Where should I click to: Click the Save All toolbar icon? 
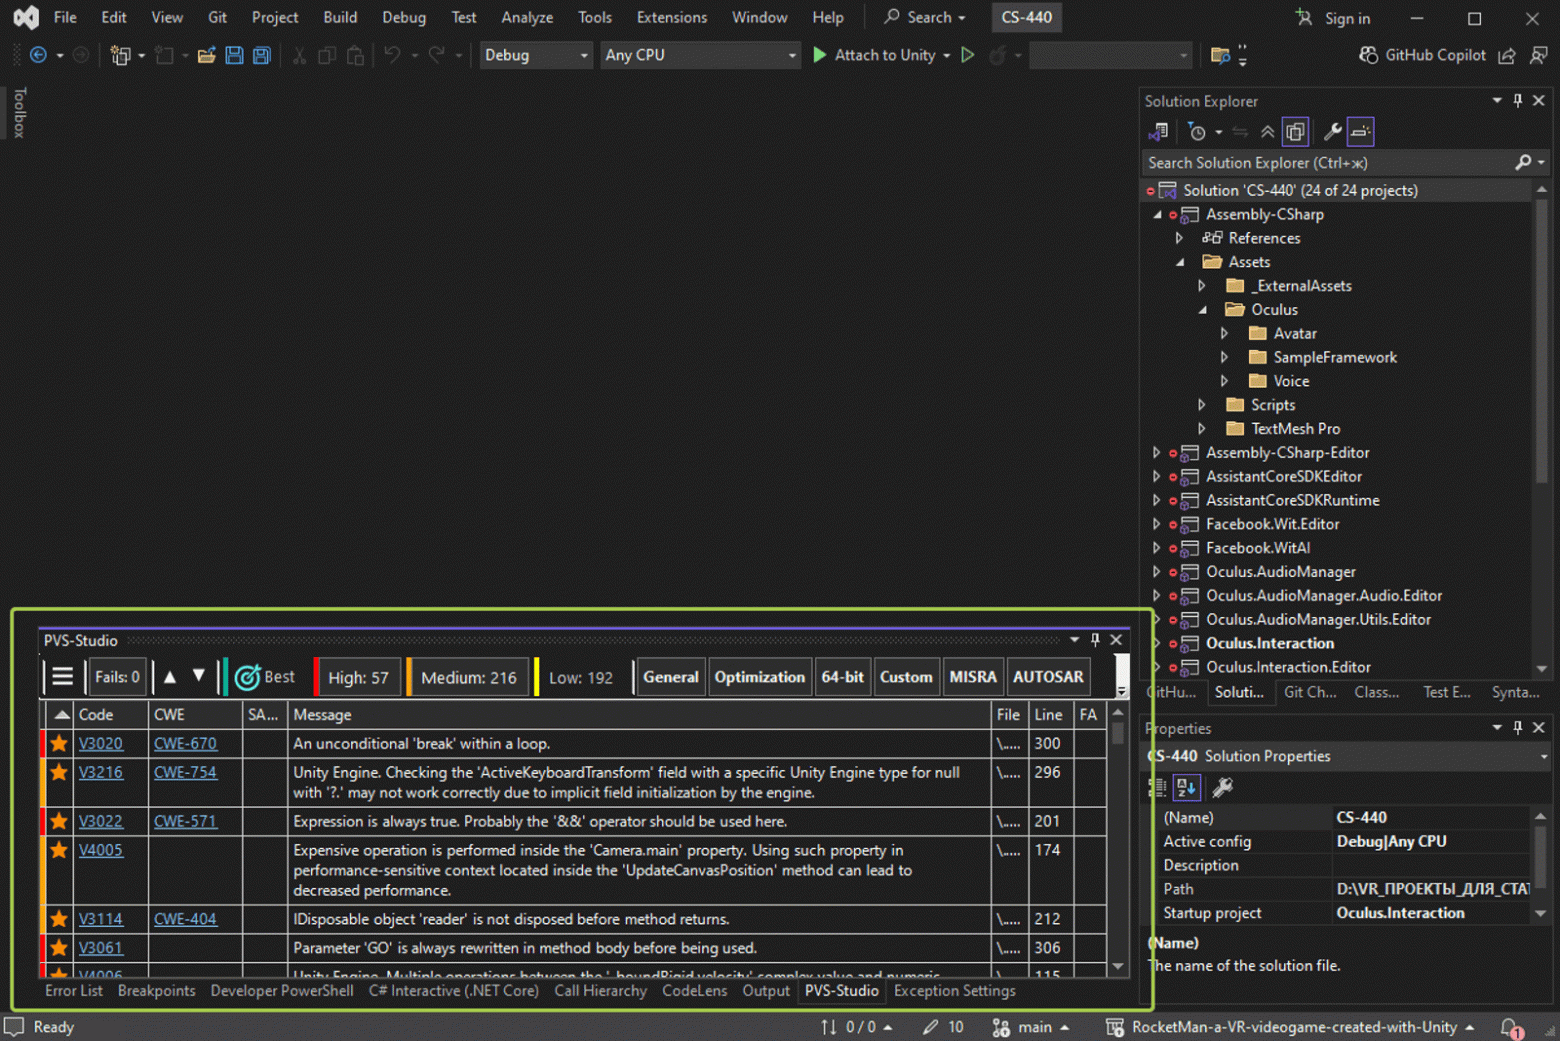coord(262,56)
